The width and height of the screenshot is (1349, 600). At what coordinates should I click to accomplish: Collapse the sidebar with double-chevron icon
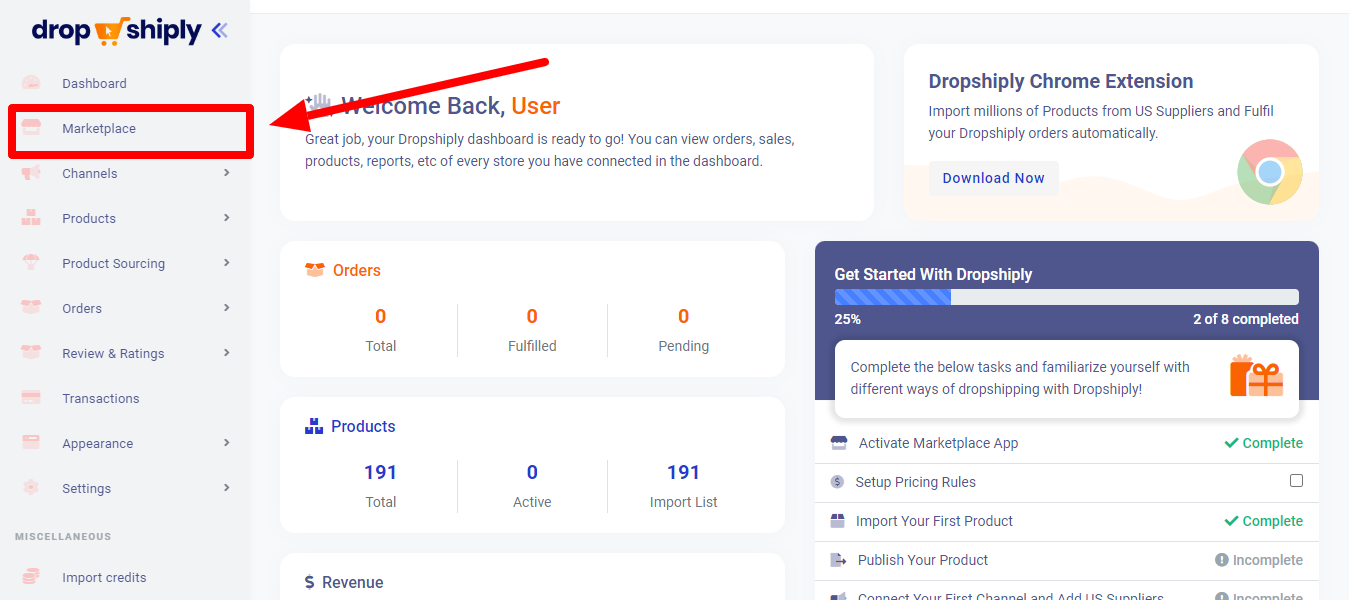[x=220, y=31]
